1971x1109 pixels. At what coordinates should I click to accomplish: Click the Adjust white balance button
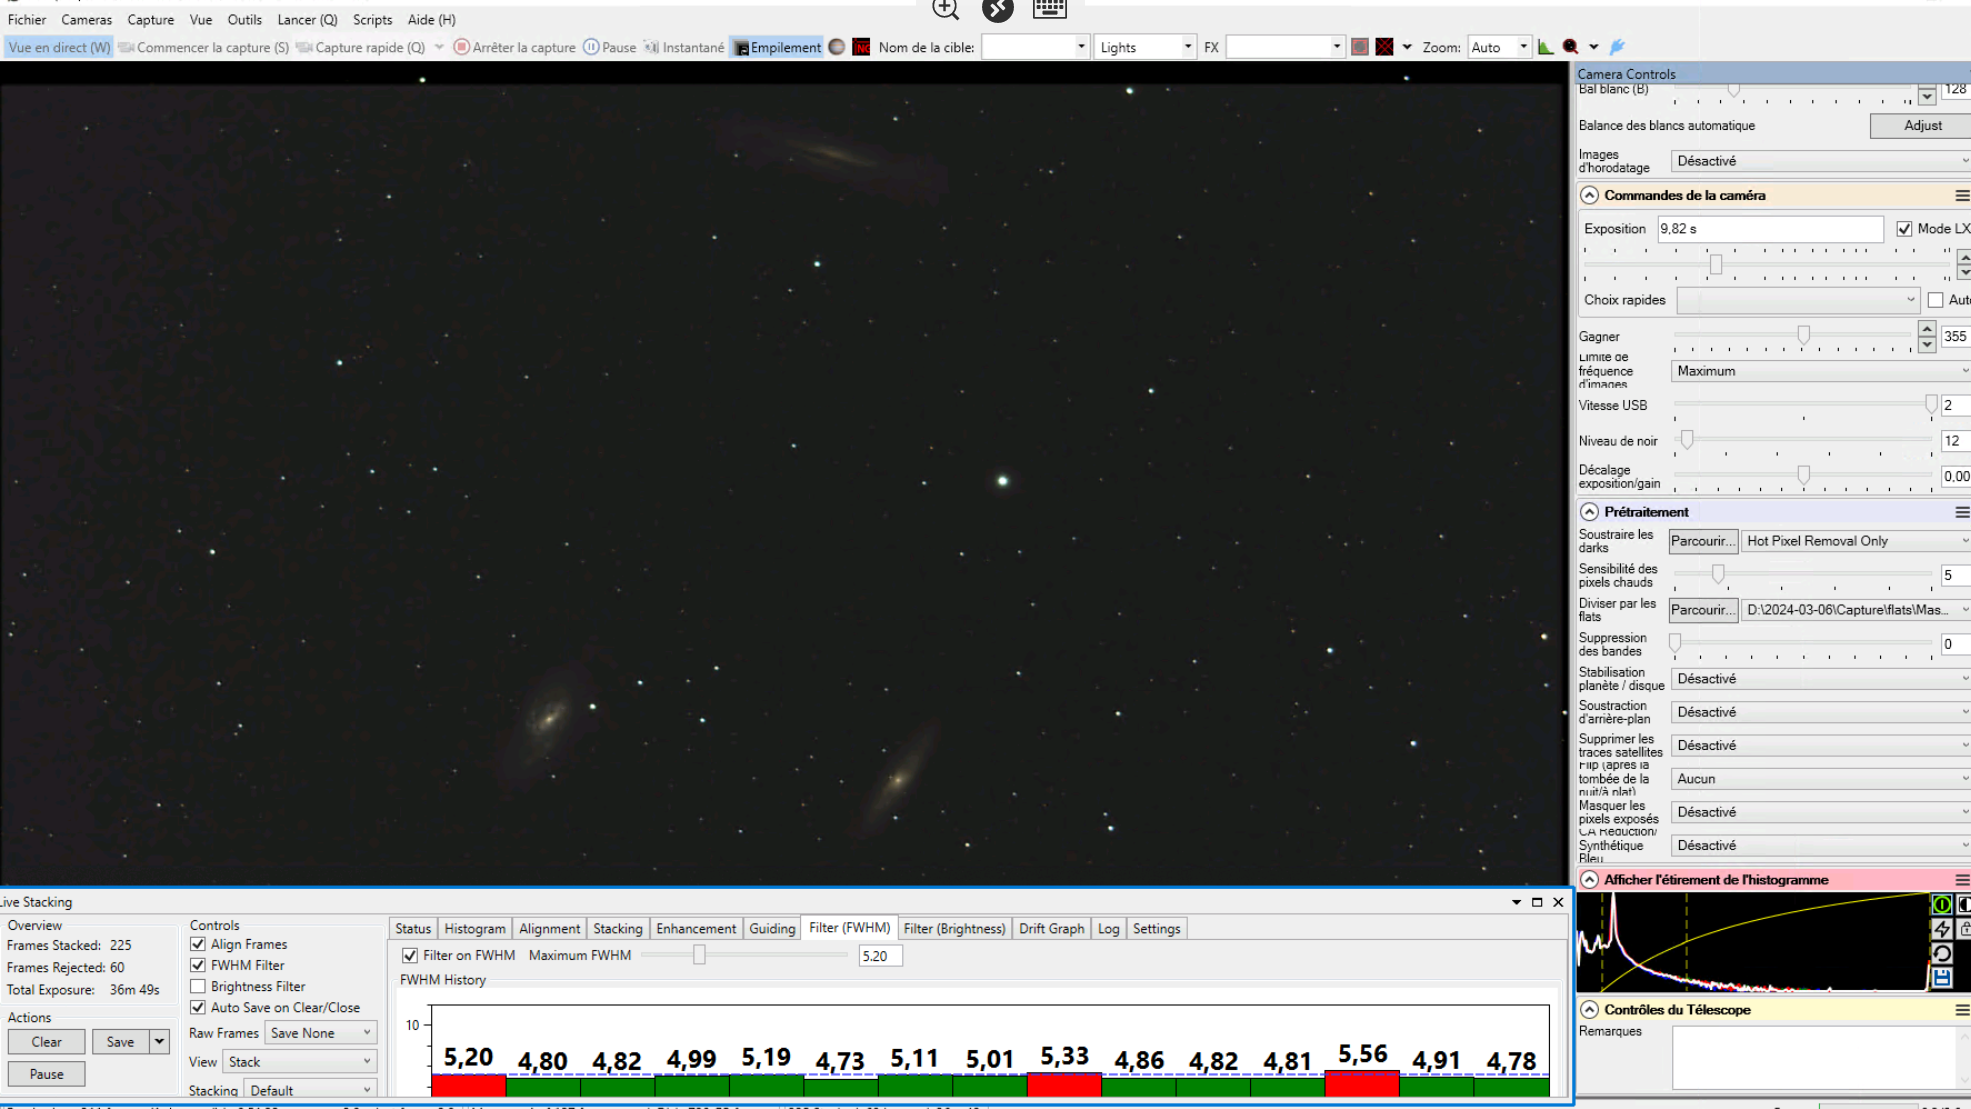click(x=1922, y=126)
